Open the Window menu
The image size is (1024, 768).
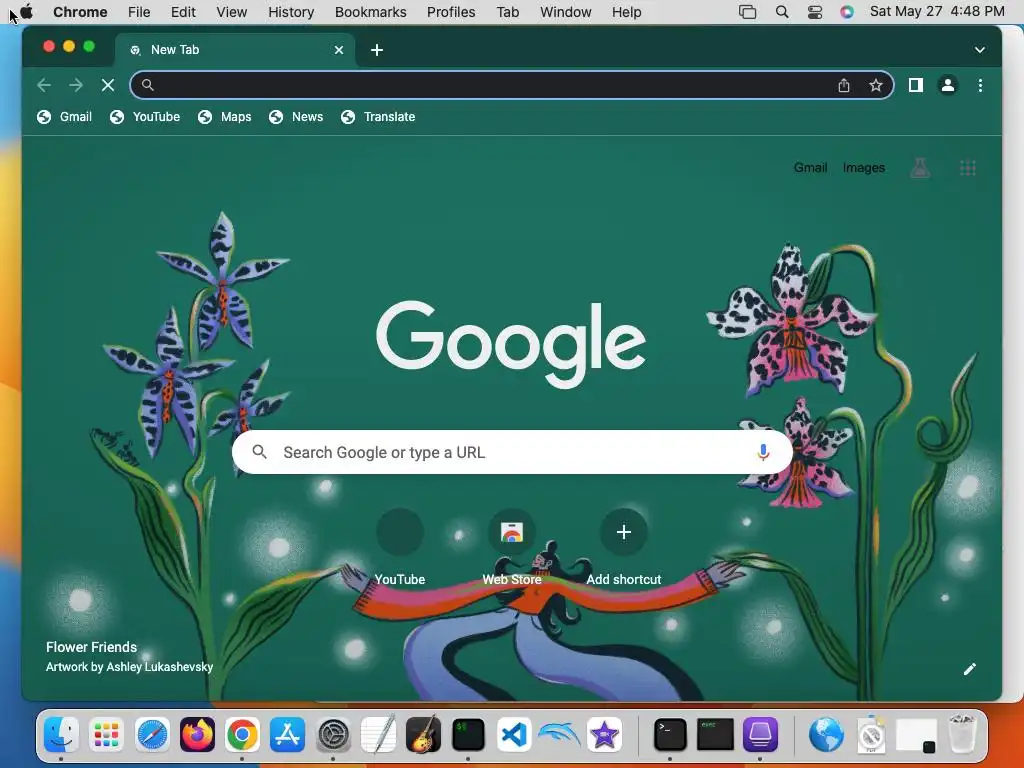(566, 12)
